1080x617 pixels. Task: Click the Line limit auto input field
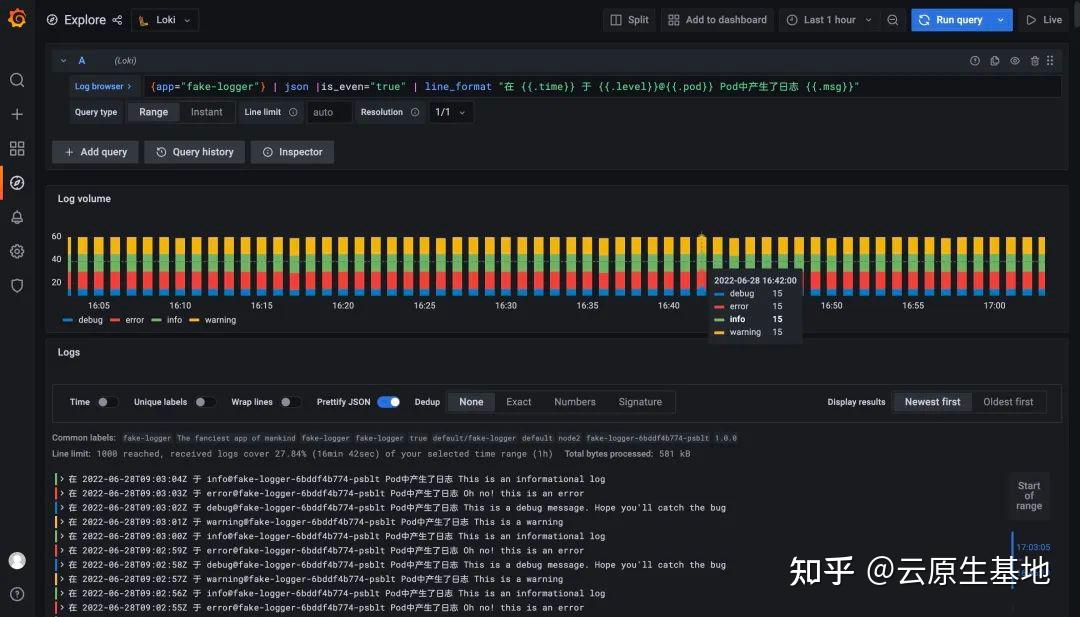(x=330, y=112)
